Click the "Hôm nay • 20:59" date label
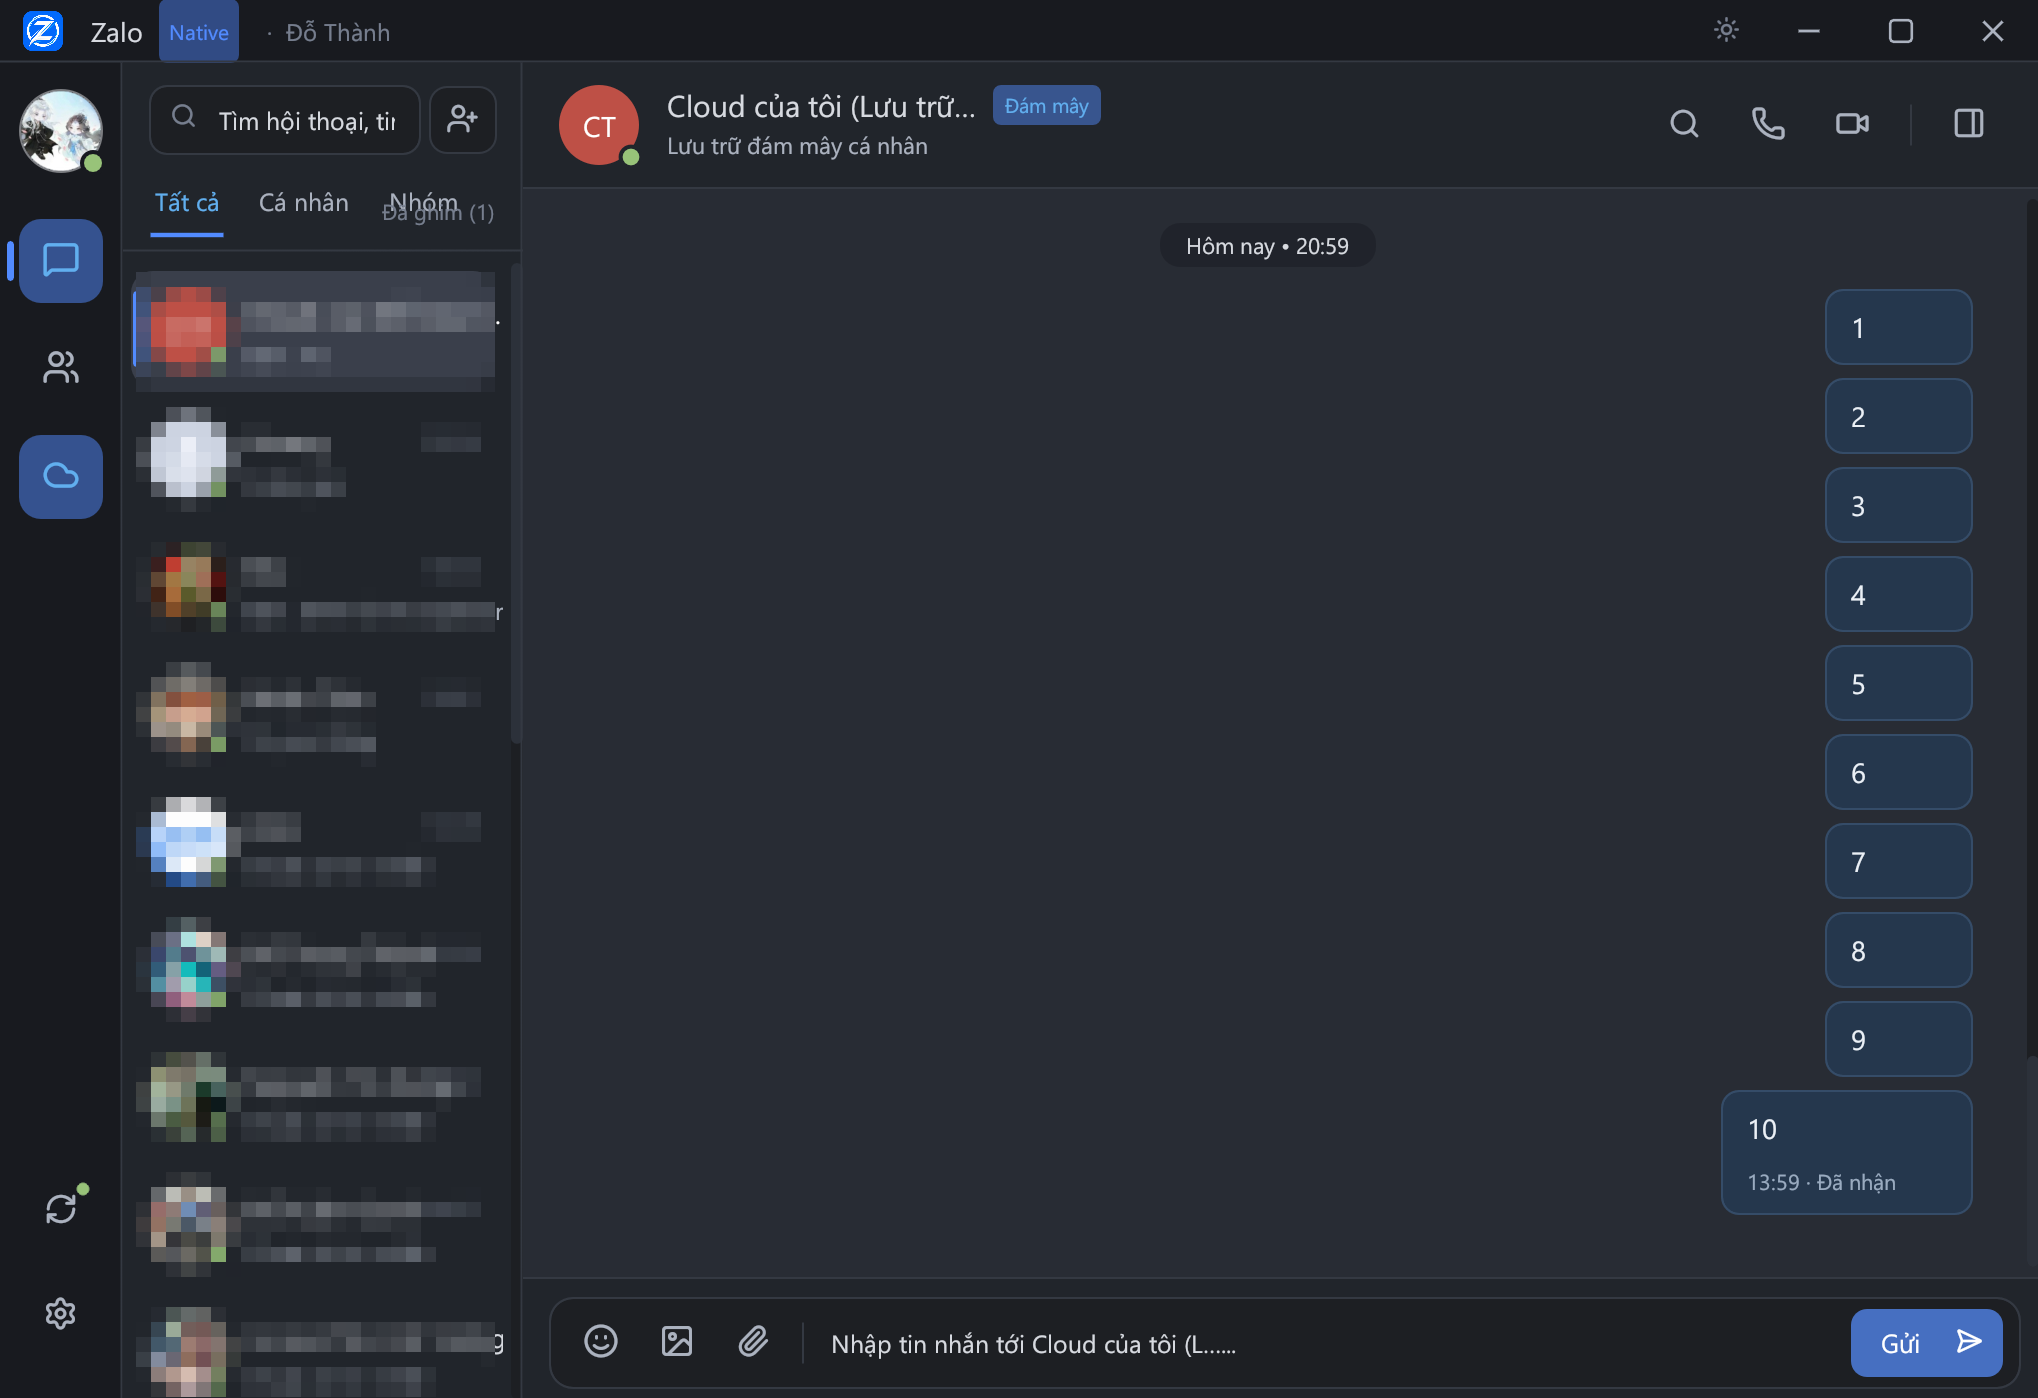The width and height of the screenshot is (2038, 1398). (x=1267, y=246)
